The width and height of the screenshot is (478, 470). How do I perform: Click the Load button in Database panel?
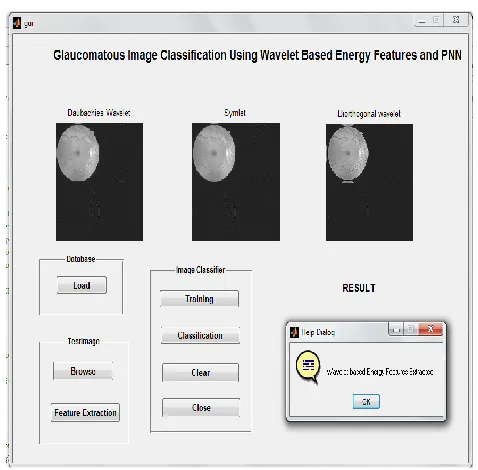pyautogui.click(x=82, y=285)
